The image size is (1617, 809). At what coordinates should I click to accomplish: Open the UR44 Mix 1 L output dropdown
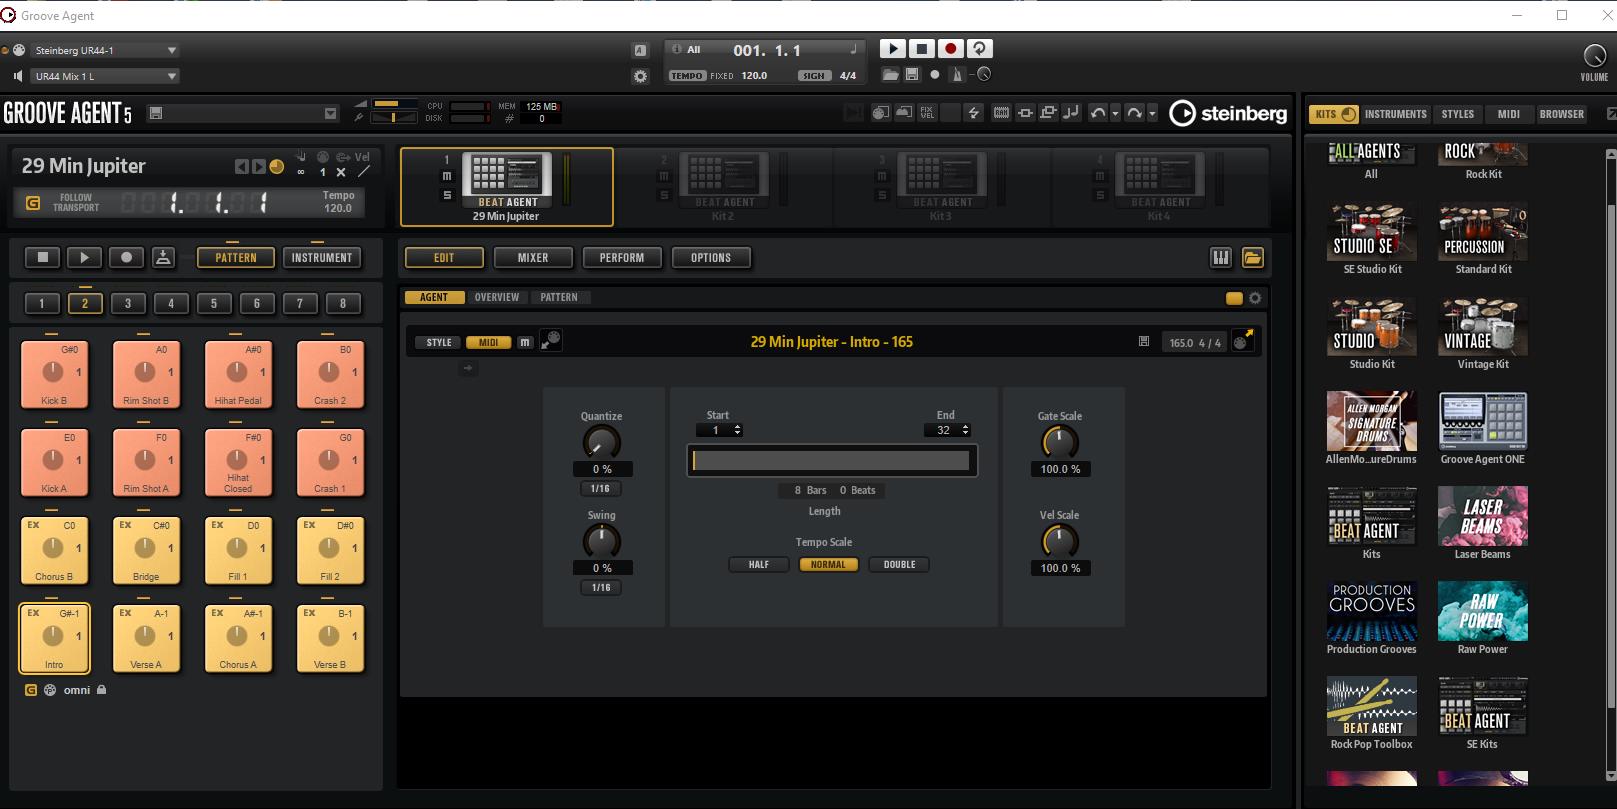[103, 76]
